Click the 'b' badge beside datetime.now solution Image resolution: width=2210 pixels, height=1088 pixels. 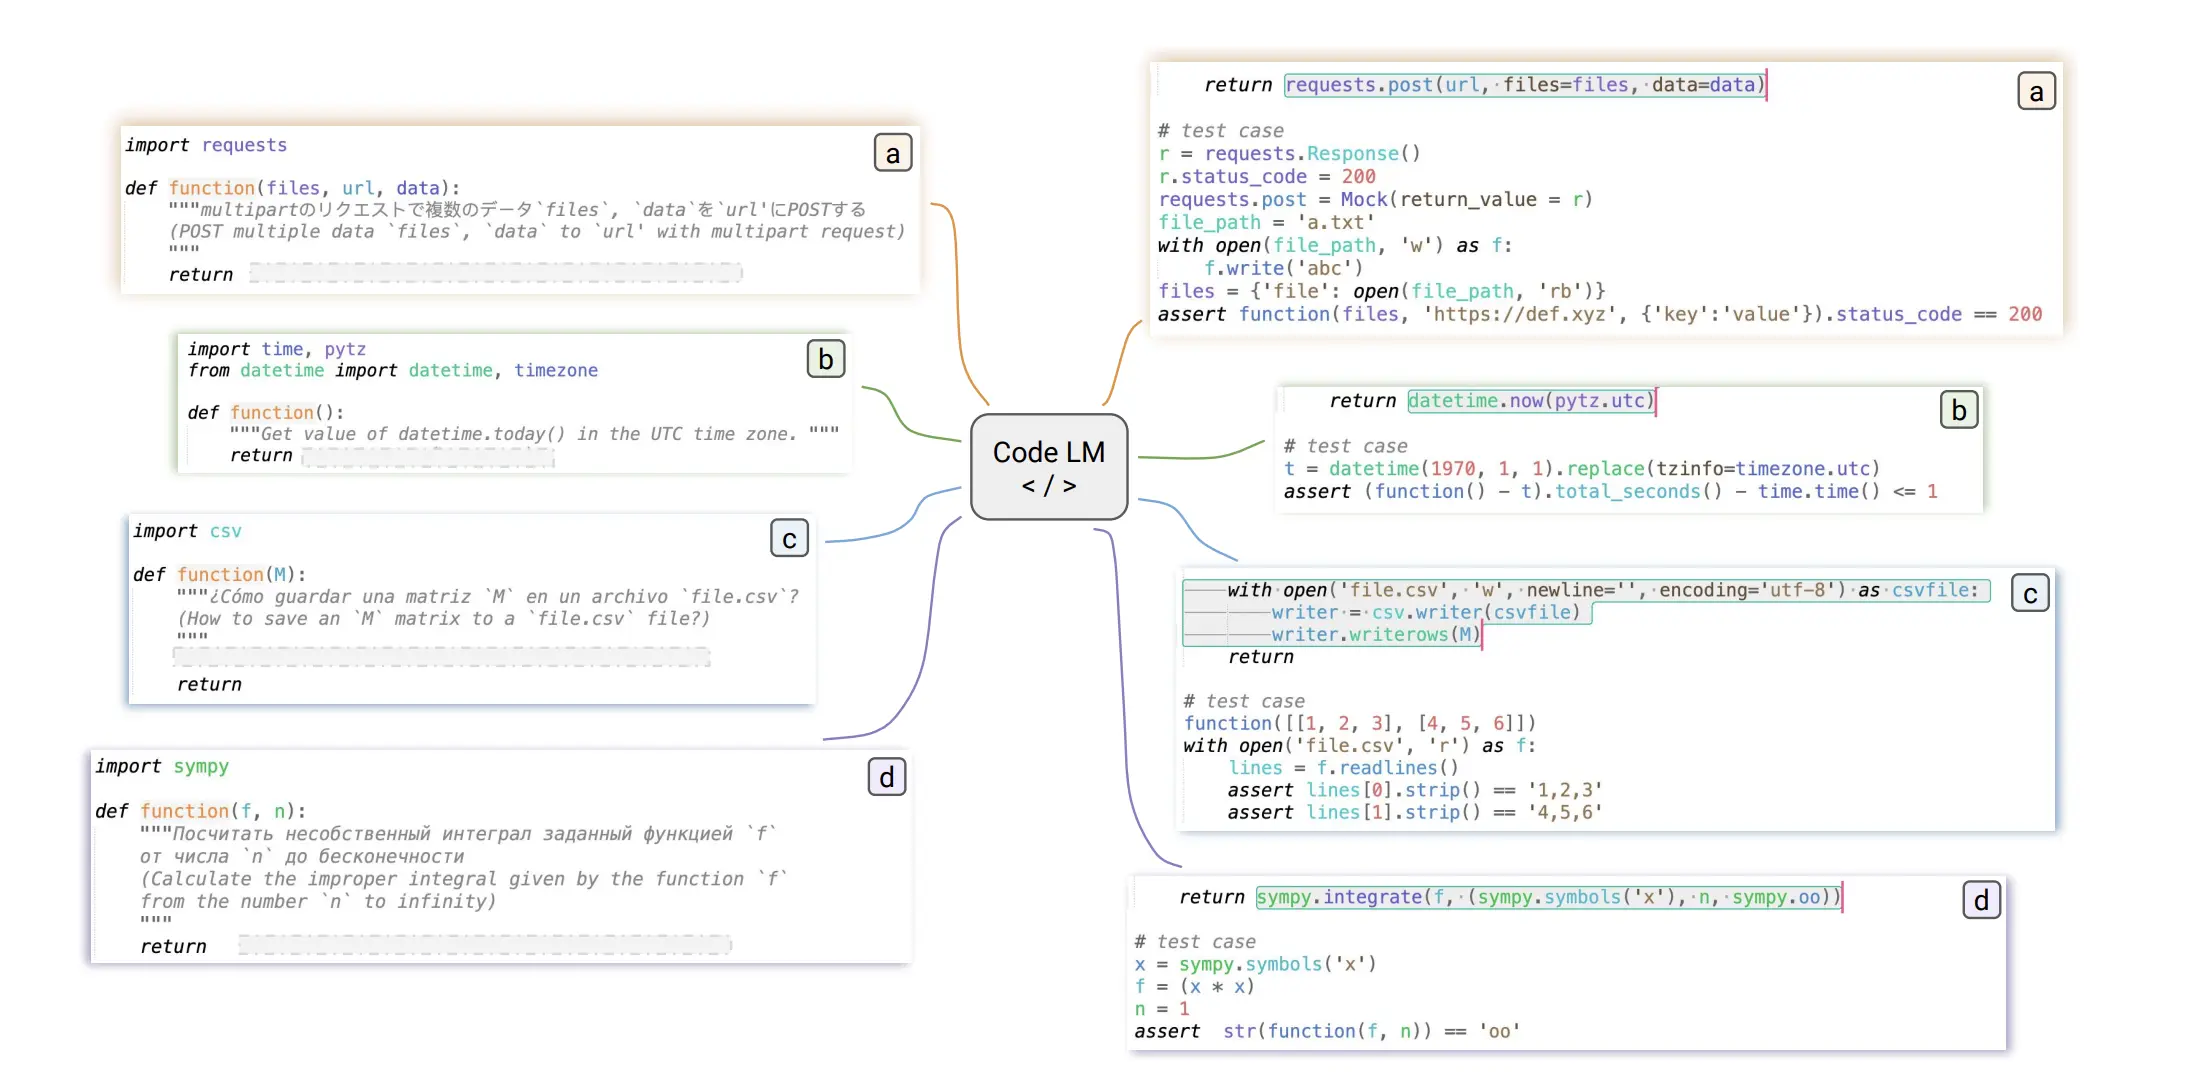click(1959, 410)
